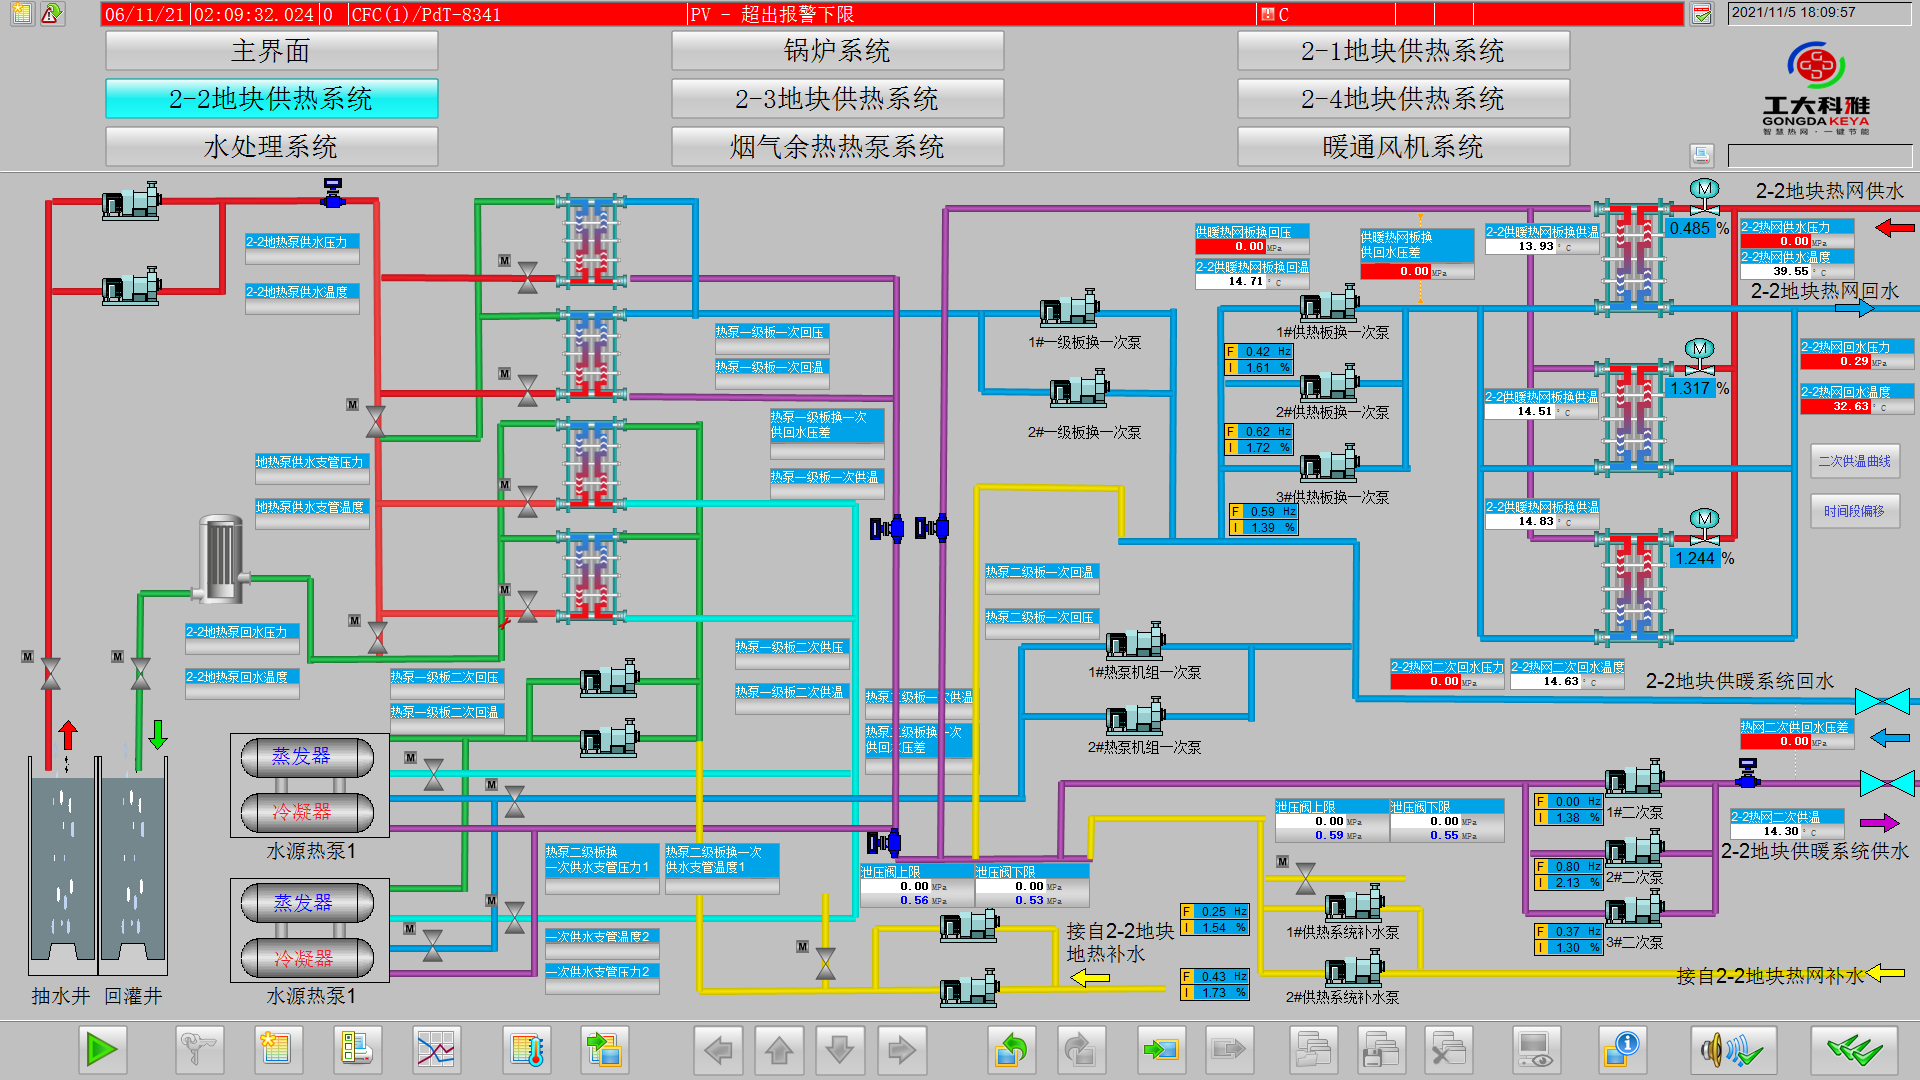The image size is (1920, 1080).
Task: Click the alarm acknowledge check icon at top right
Action: click(1701, 14)
